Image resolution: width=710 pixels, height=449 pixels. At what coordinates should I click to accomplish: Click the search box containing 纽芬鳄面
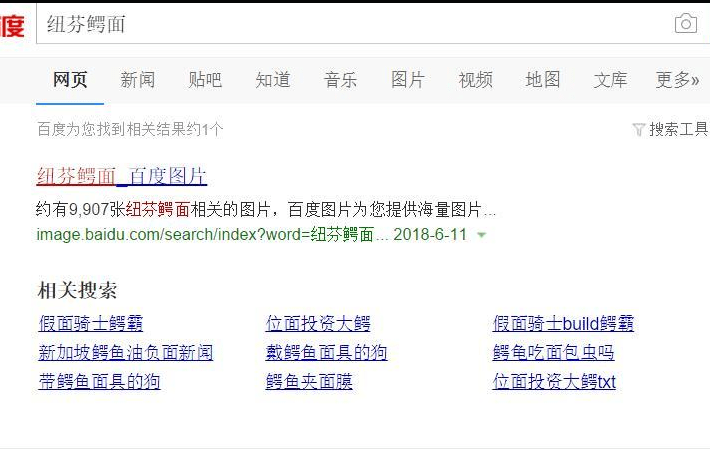pyautogui.click(x=350, y=24)
